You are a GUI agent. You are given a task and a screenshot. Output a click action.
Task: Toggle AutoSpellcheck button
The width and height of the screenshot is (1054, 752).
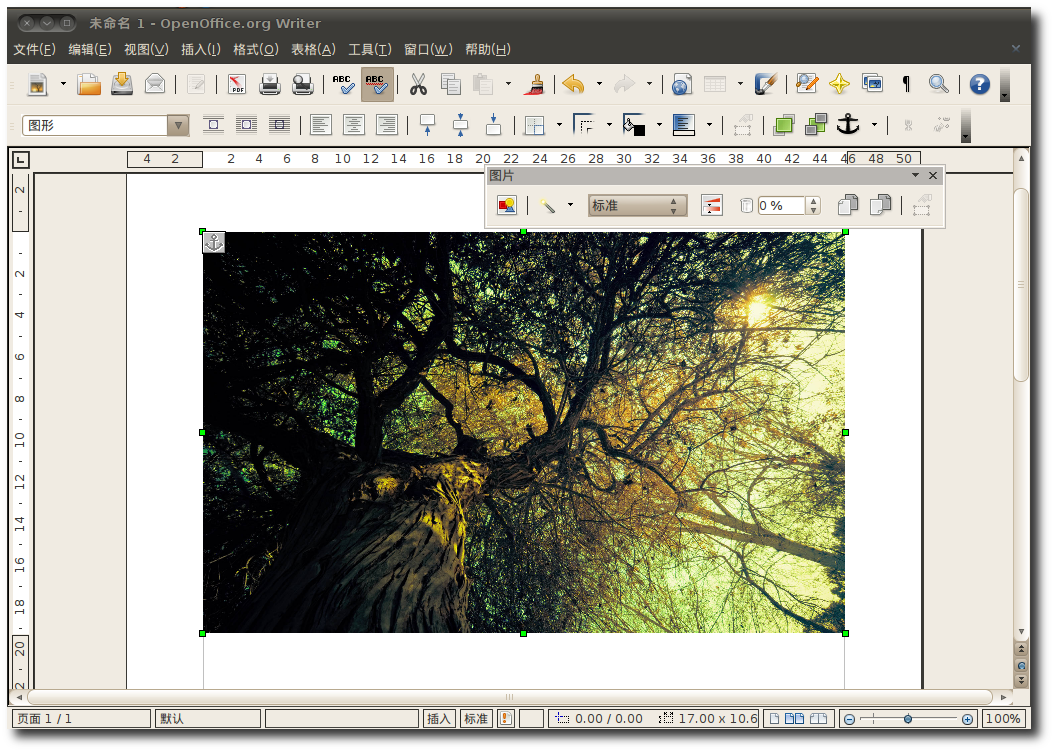(x=377, y=85)
